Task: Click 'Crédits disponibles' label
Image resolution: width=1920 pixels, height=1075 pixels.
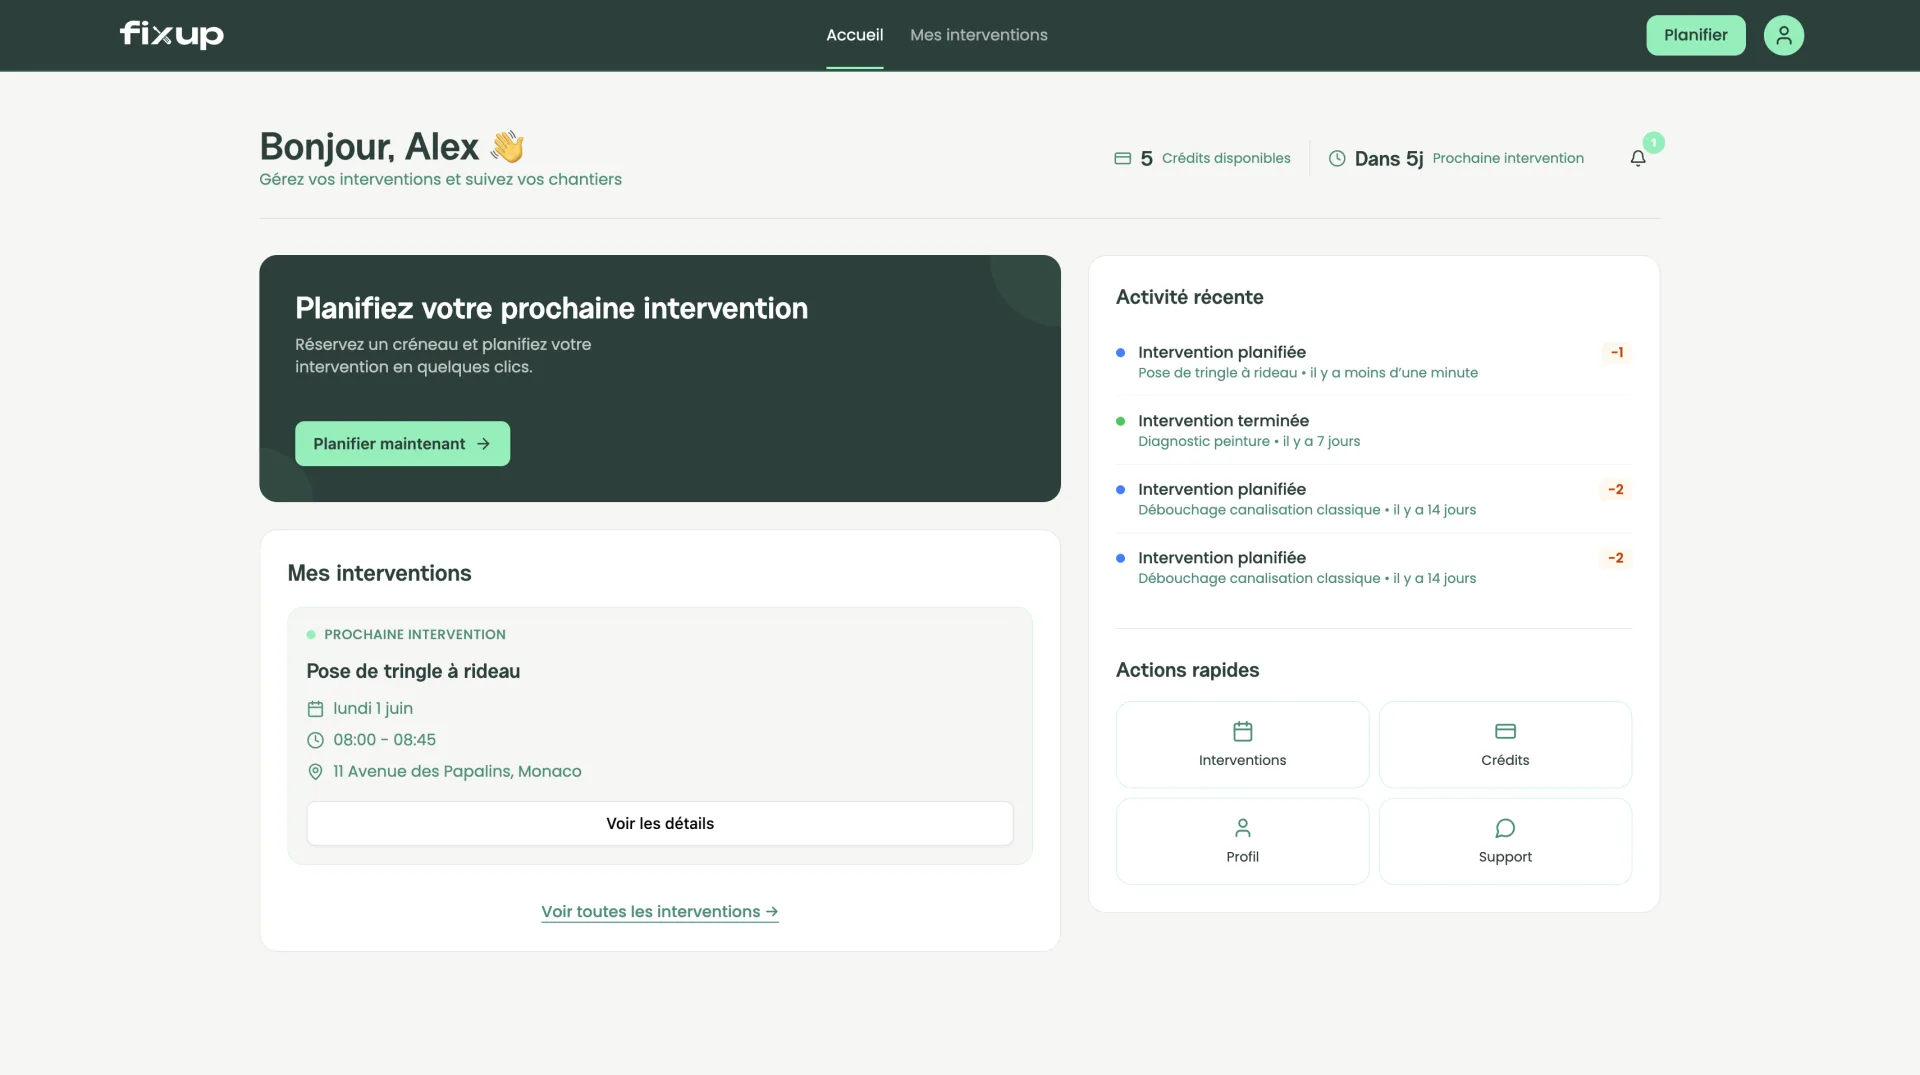Action: (x=1226, y=158)
